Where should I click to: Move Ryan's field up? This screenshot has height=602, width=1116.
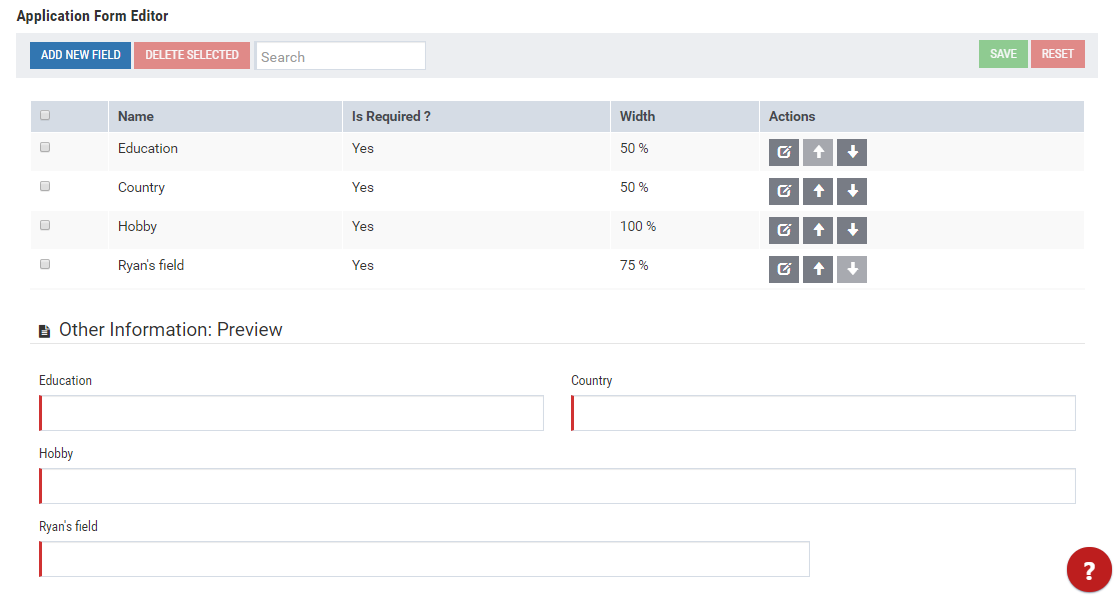click(818, 269)
